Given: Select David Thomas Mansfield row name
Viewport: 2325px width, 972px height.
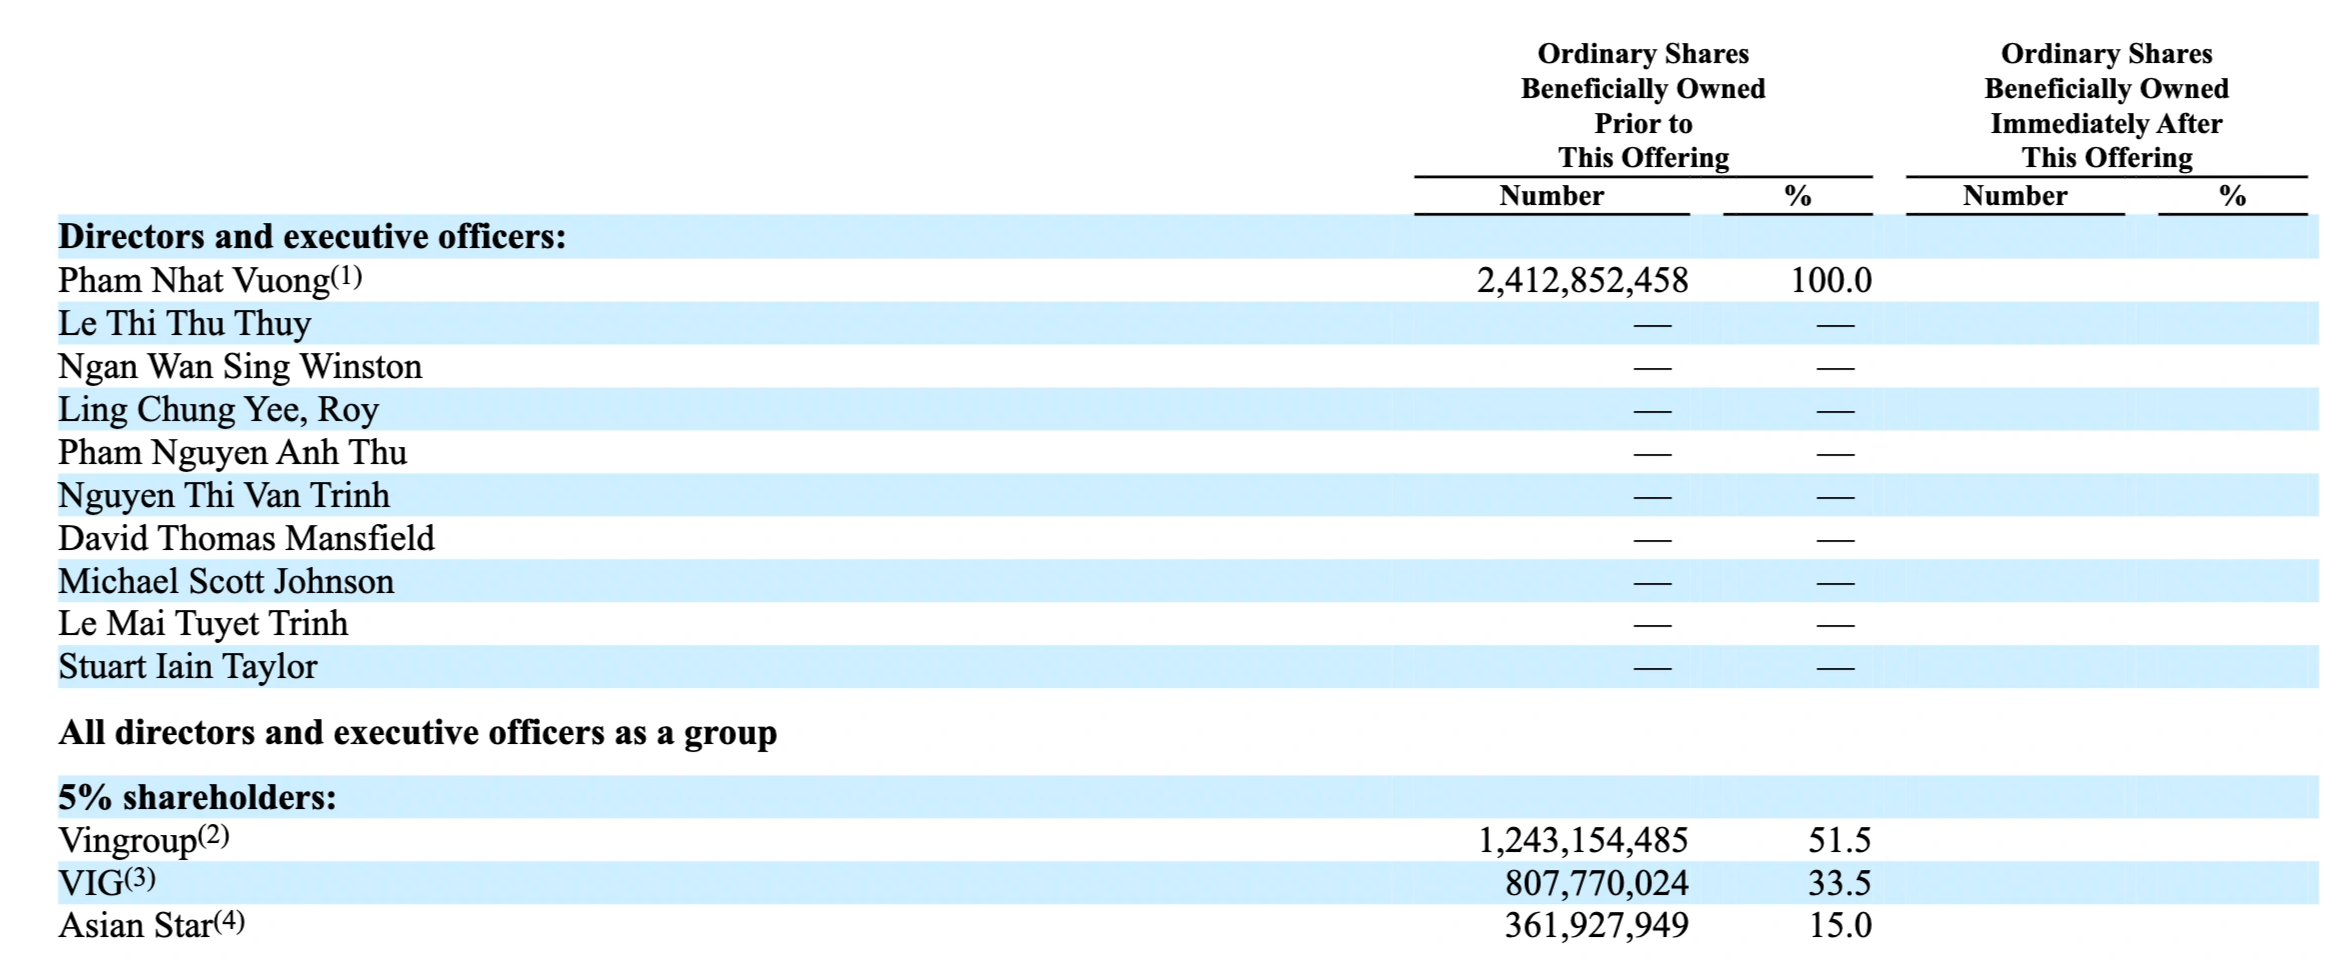Looking at the screenshot, I should point(246,539).
